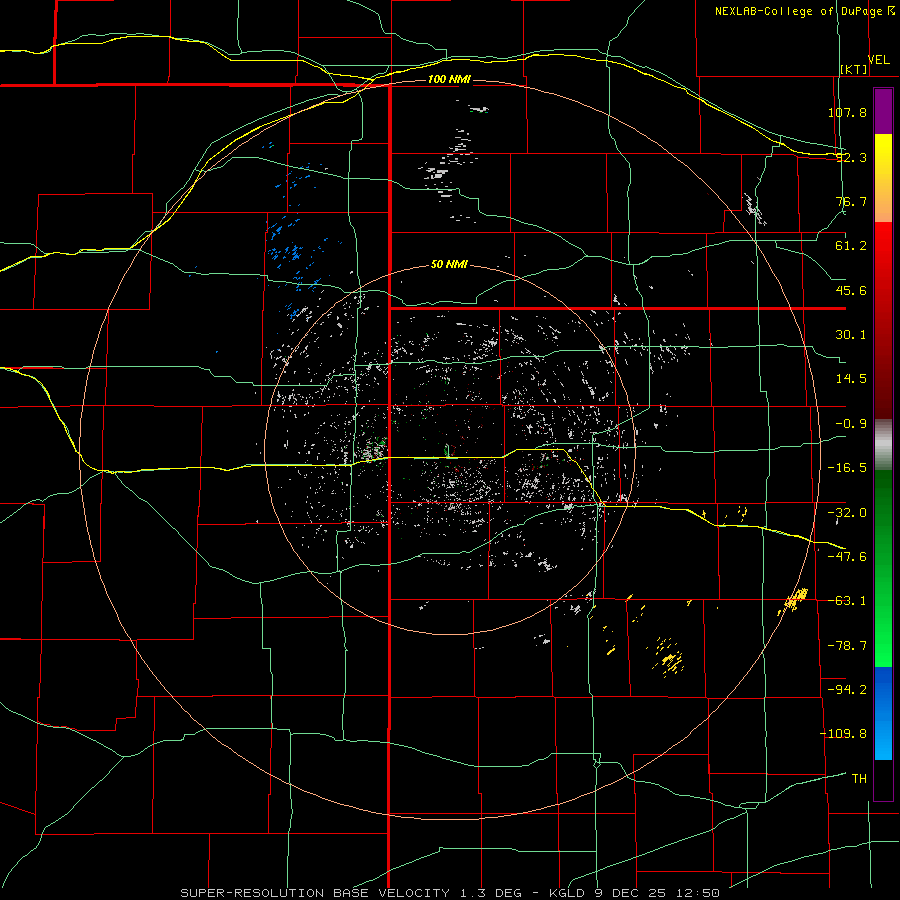Viewport: 900px width, 900px height.
Task: Click the 50 NMI range ring label
Action: (x=449, y=265)
